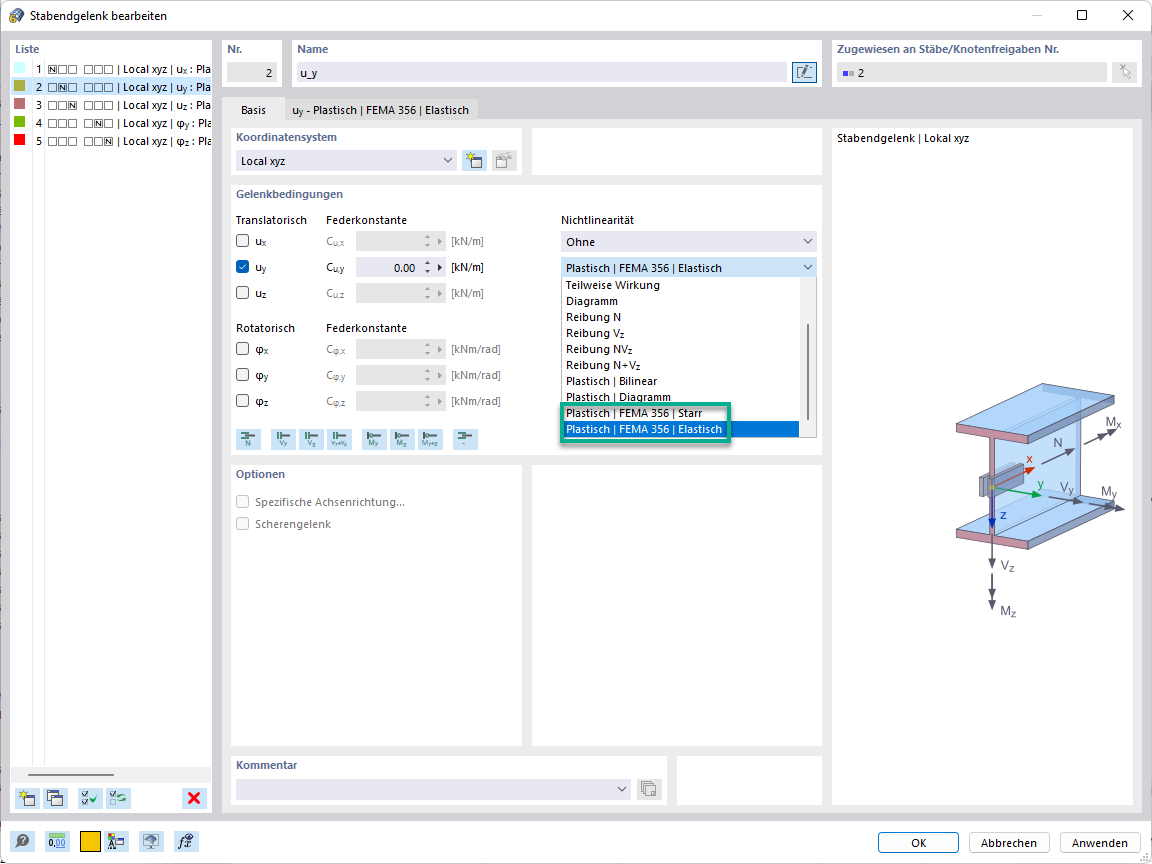
Task: Choose Reibung N+Vz option
Action: click(680, 365)
